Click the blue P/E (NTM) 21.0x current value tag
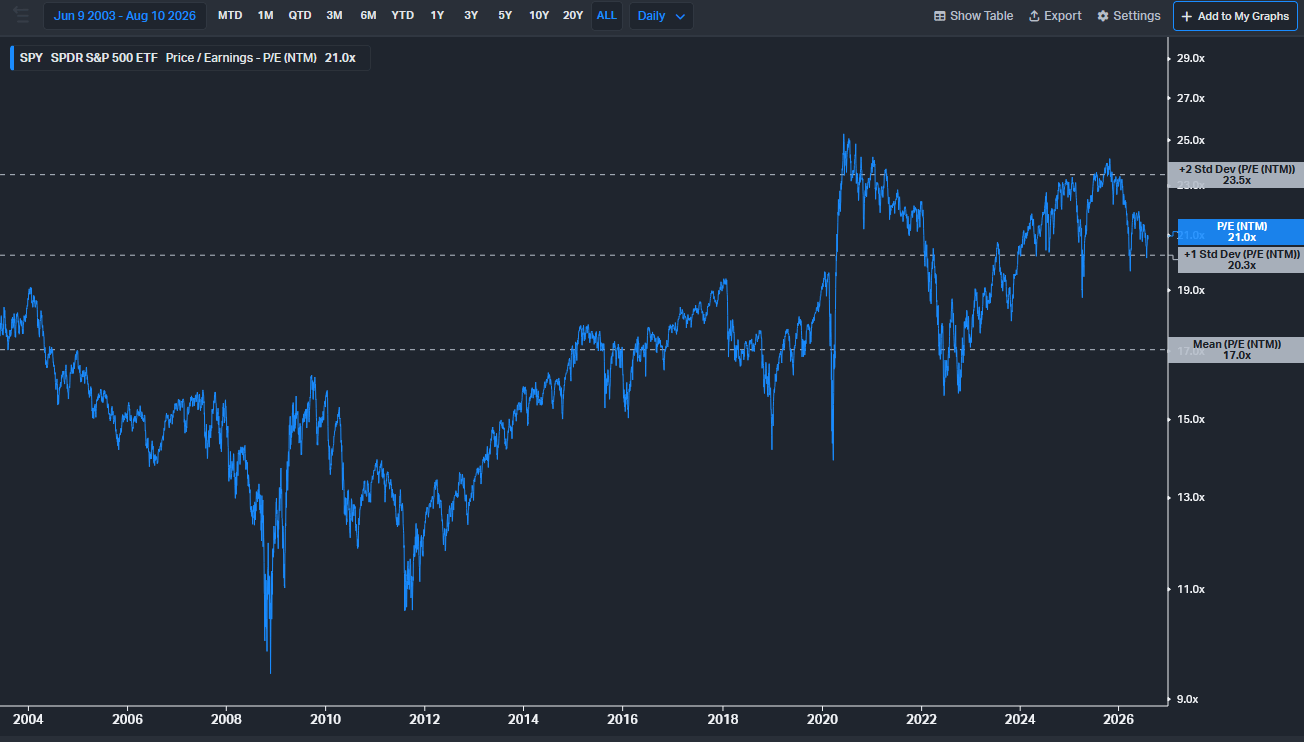This screenshot has height=742, width=1304. click(x=1241, y=232)
